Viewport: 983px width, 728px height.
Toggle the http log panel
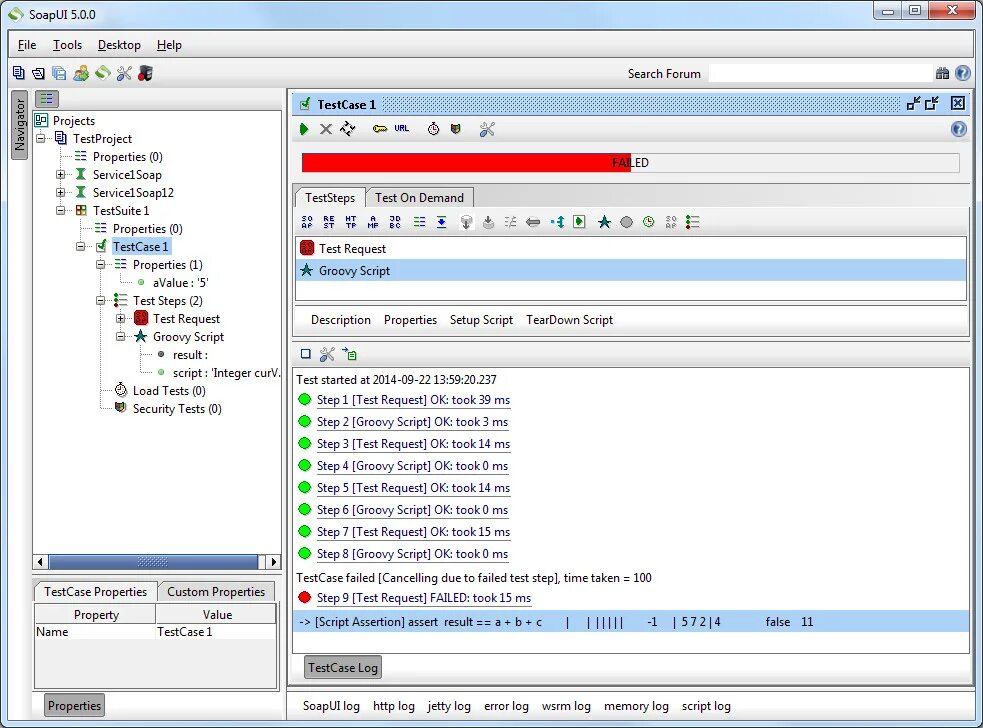pos(394,706)
